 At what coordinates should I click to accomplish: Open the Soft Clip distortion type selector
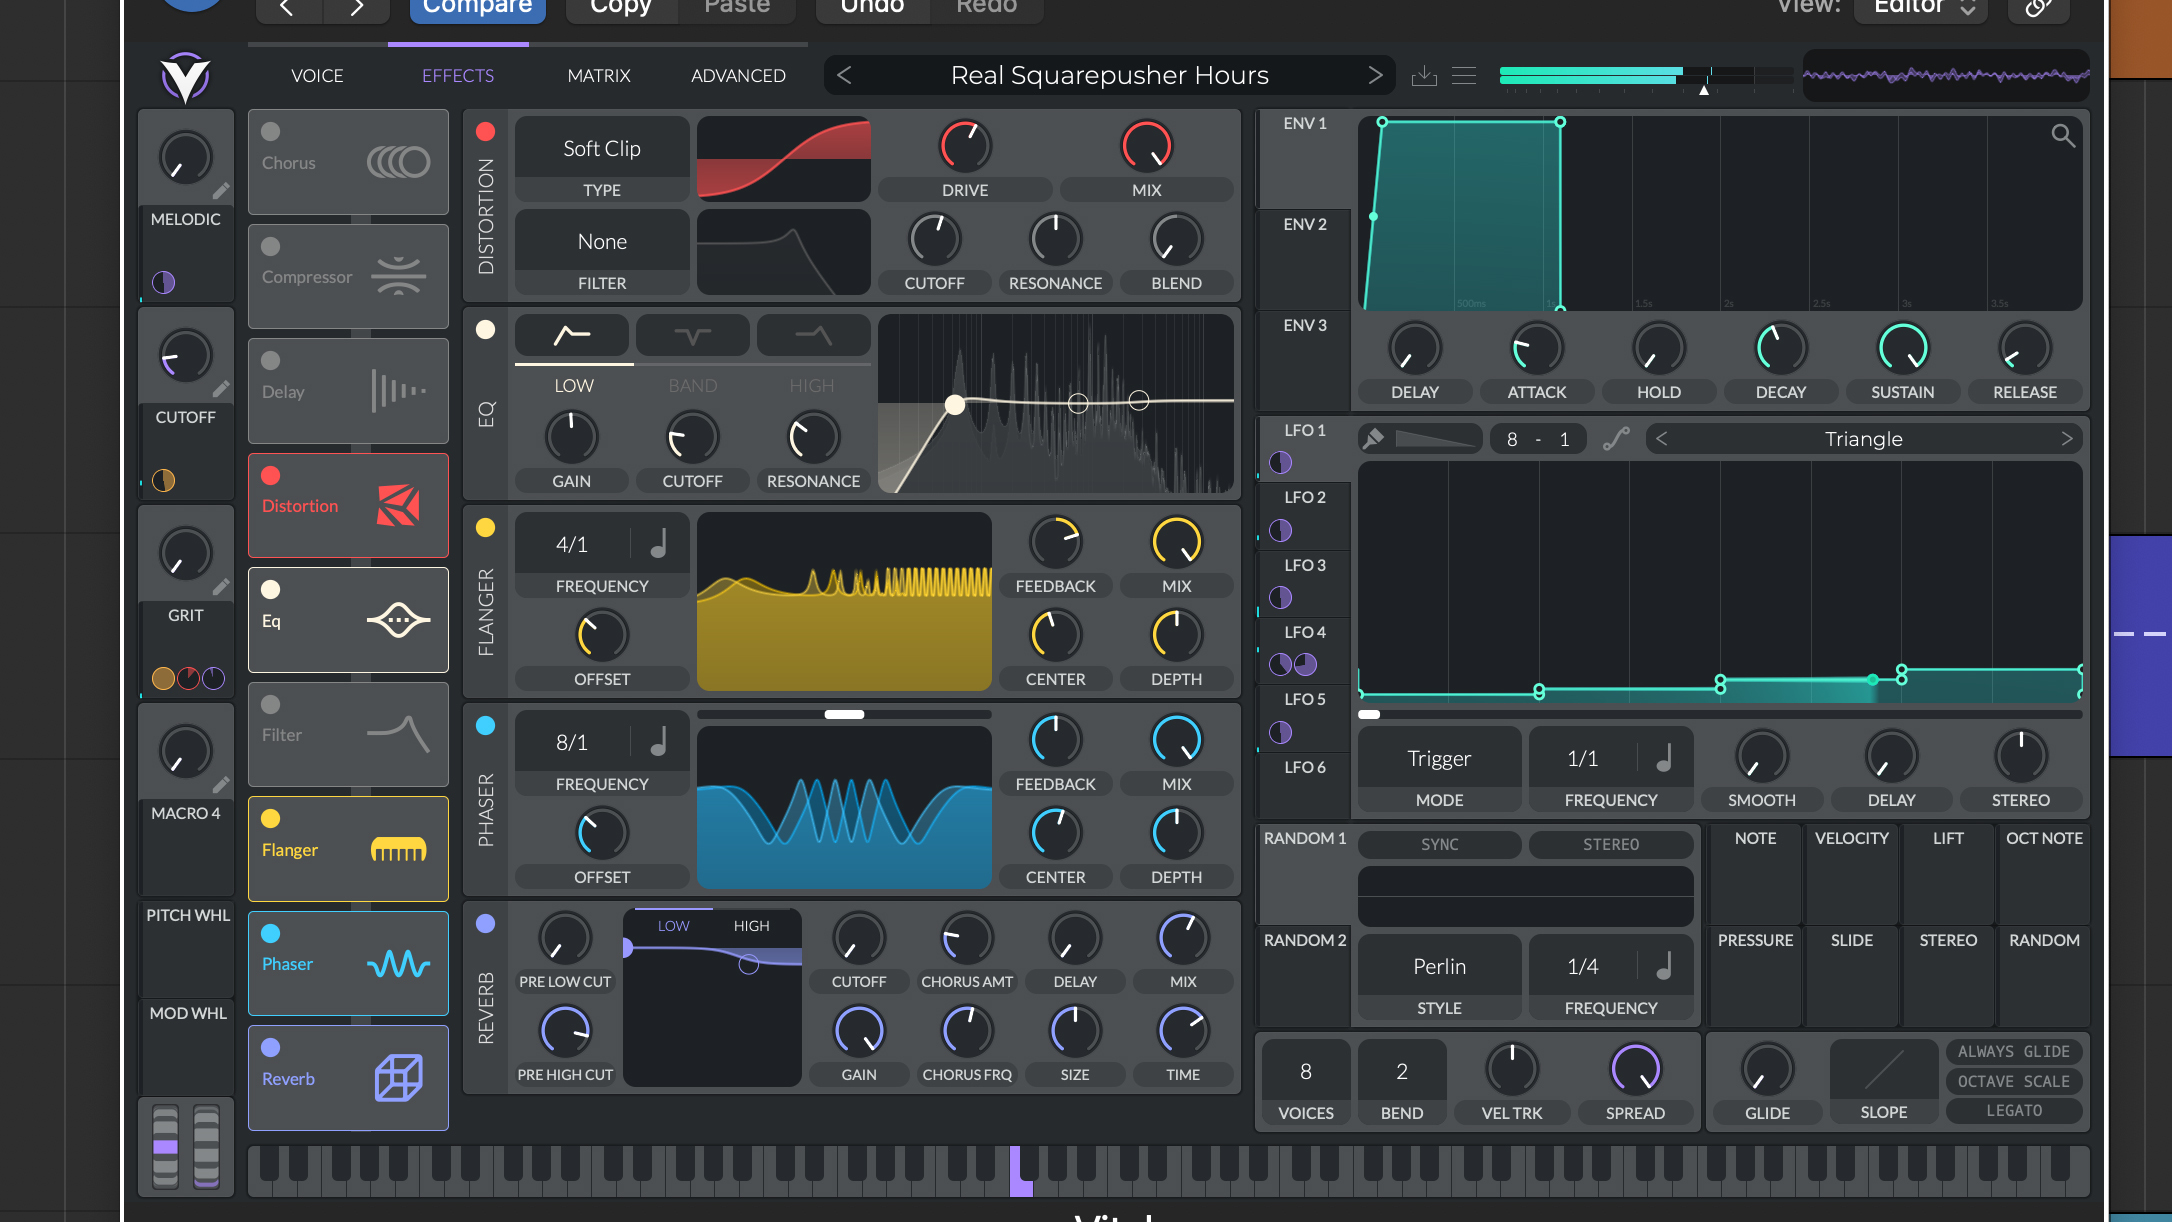[x=602, y=149]
